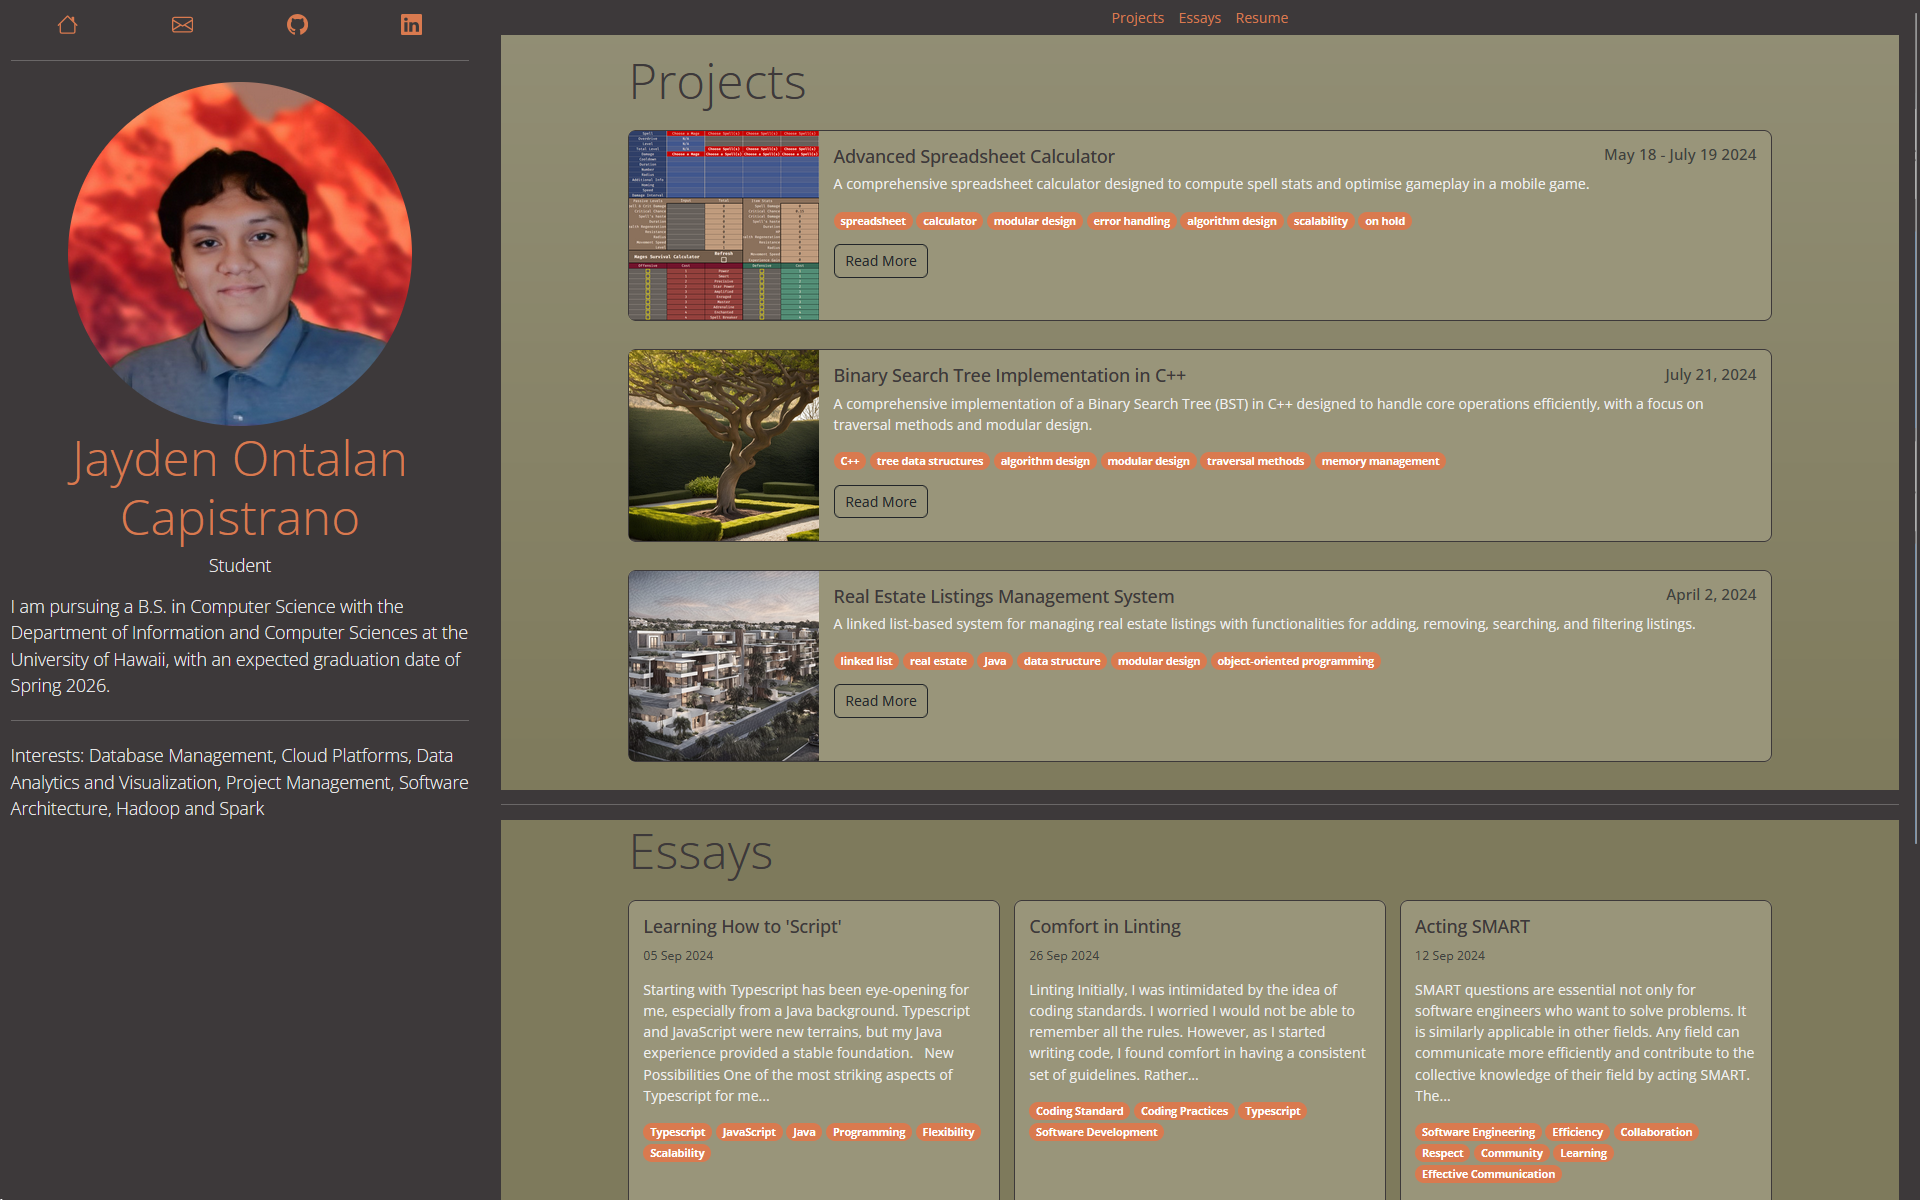Select the spreadsheet tag
This screenshot has height=1200, width=1920.
872,221
